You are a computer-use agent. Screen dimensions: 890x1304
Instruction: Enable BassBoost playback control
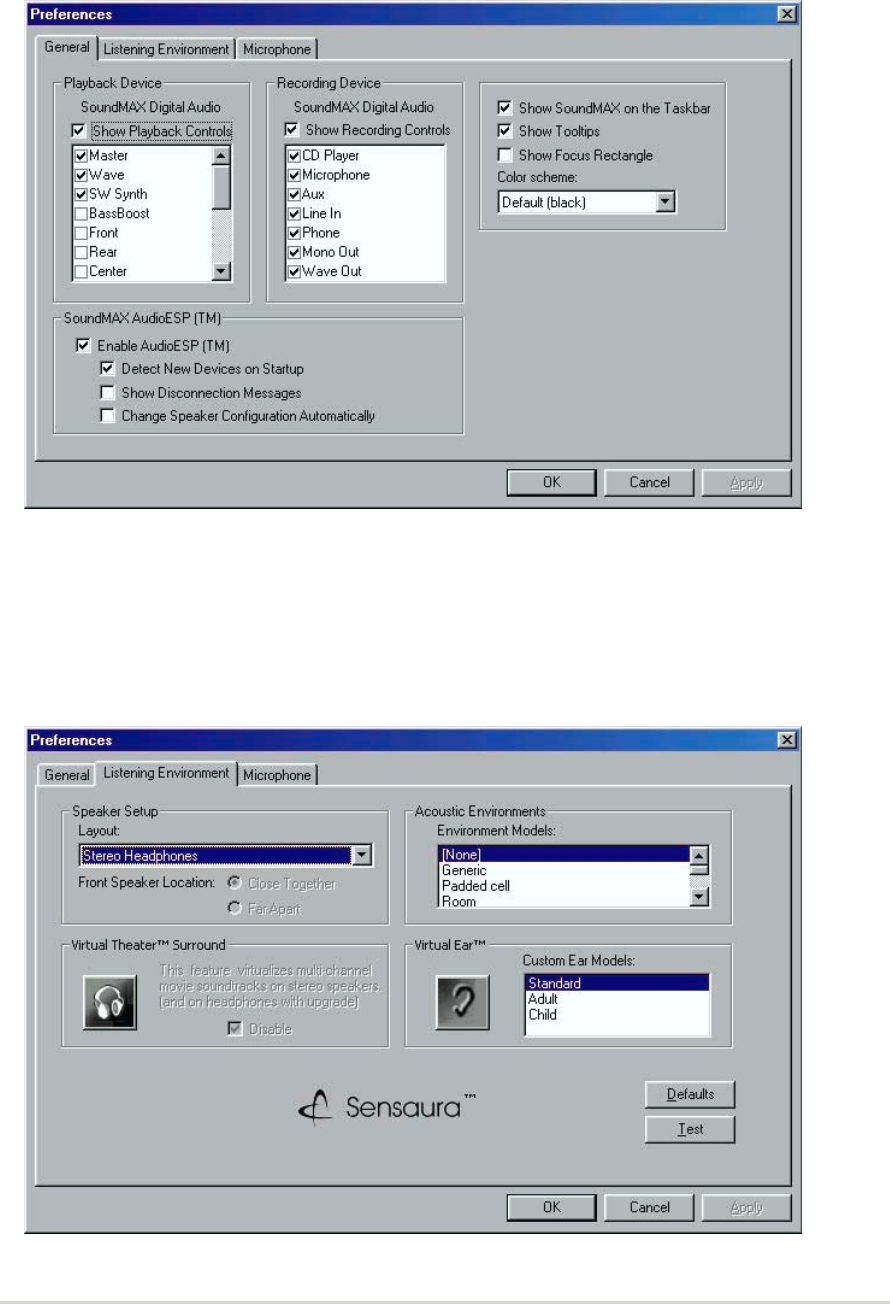(x=79, y=213)
